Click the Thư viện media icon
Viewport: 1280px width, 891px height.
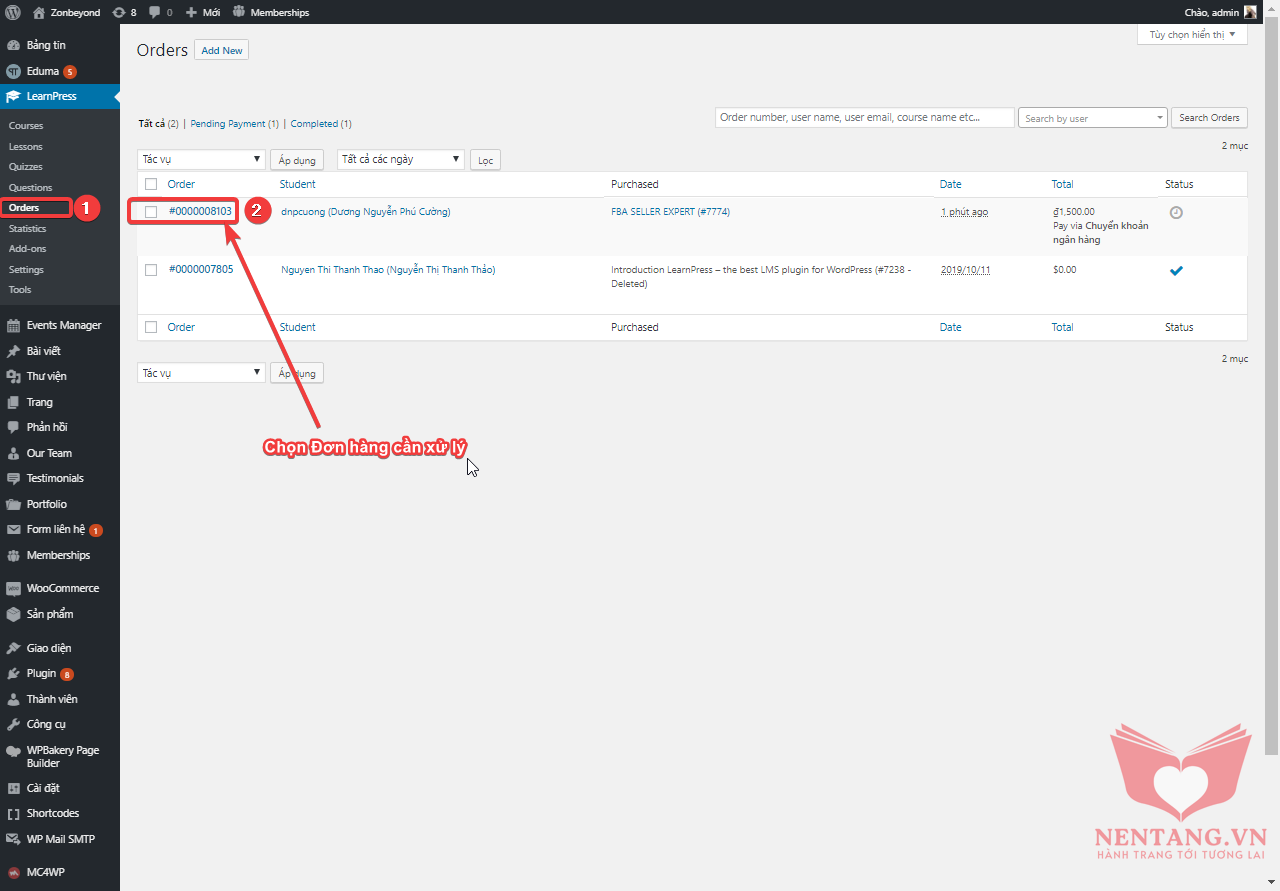coord(13,376)
